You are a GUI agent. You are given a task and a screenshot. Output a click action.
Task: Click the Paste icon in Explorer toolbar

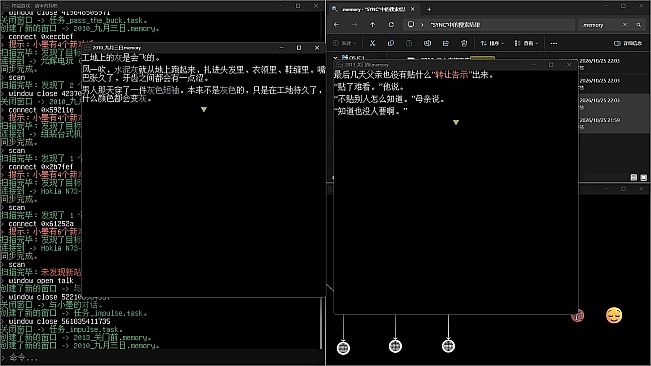(409, 43)
